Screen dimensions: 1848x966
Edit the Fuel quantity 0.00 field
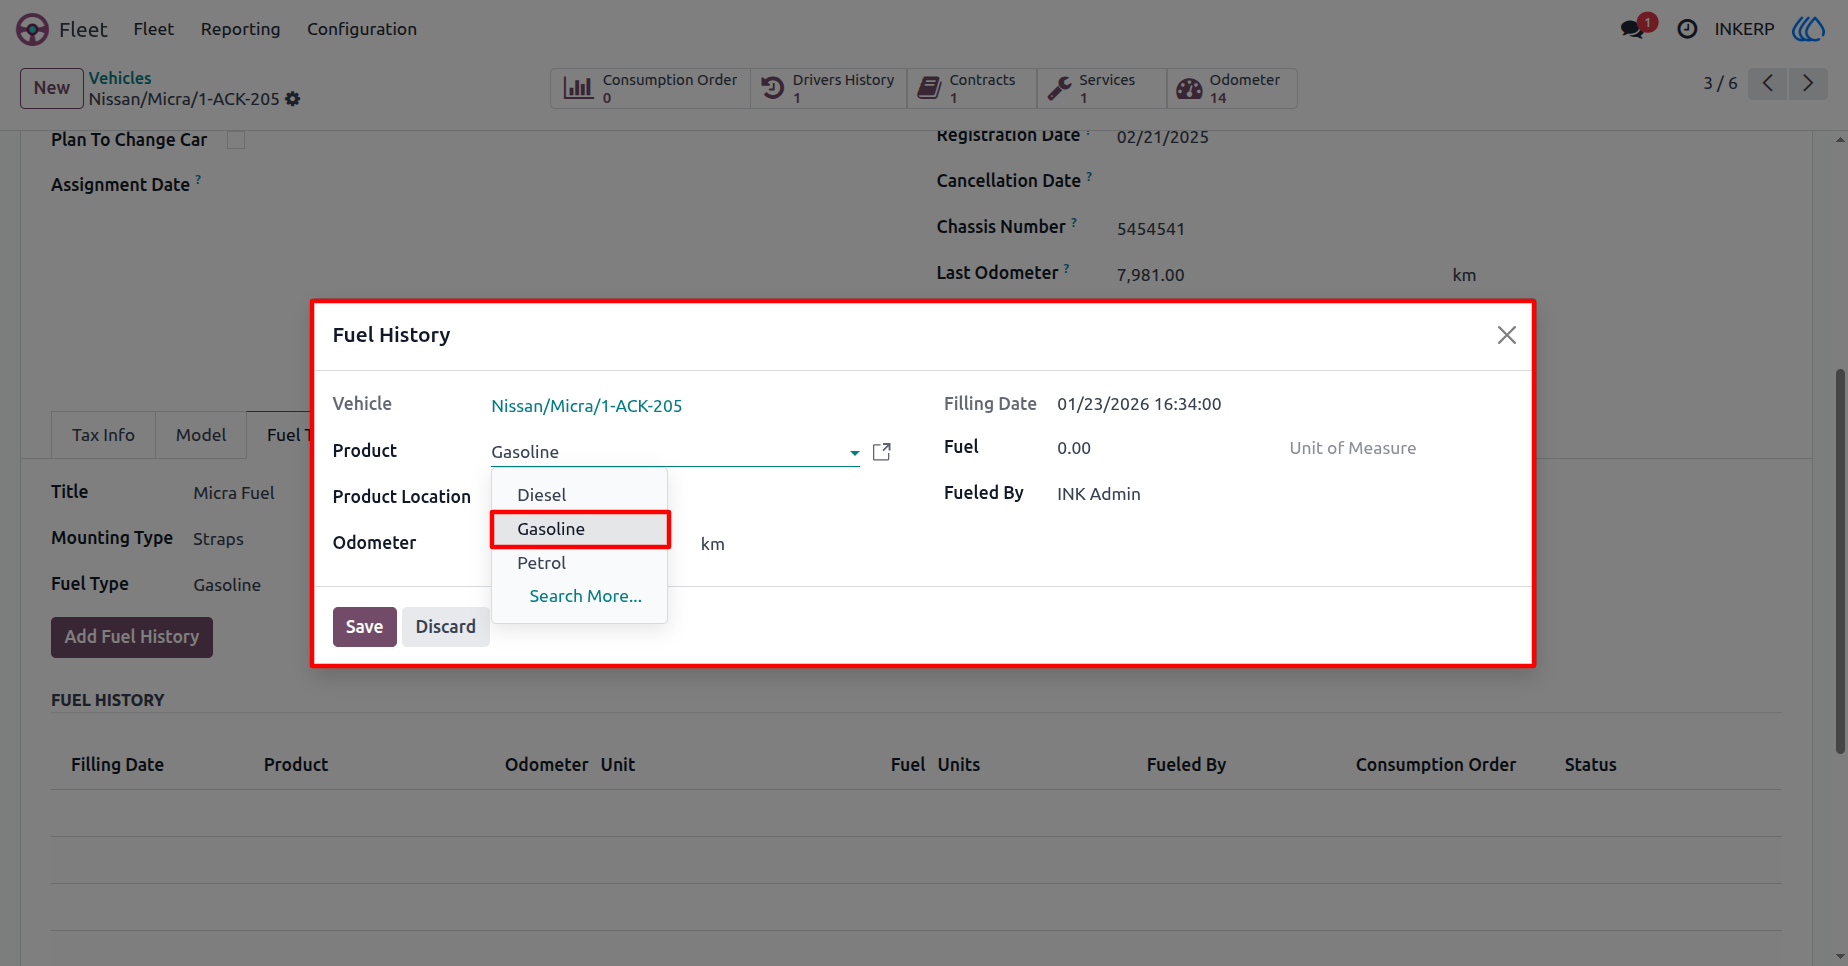coord(1074,448)
